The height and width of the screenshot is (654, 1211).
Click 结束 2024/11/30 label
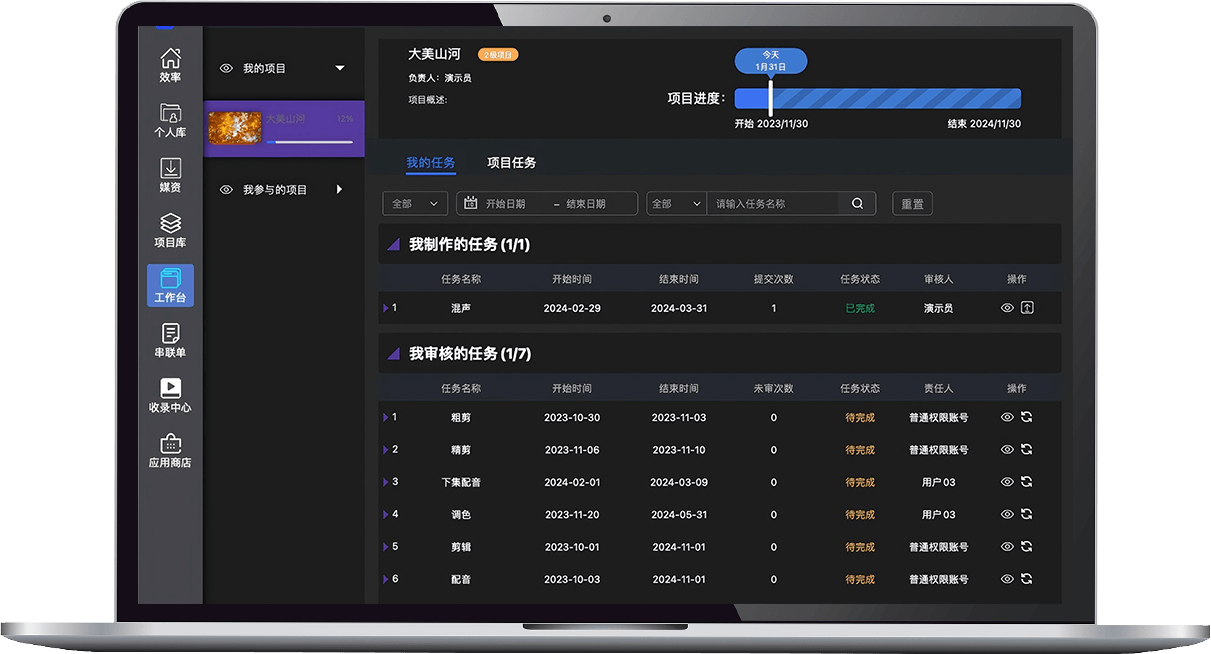[984, 124]
